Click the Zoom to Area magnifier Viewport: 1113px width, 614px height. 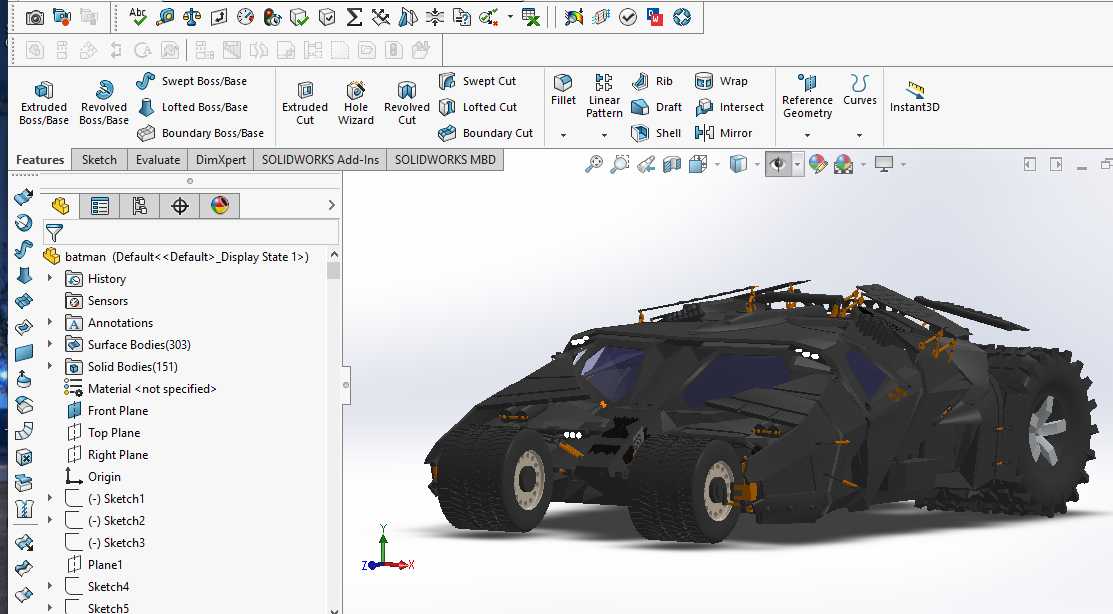coord(620,164)
